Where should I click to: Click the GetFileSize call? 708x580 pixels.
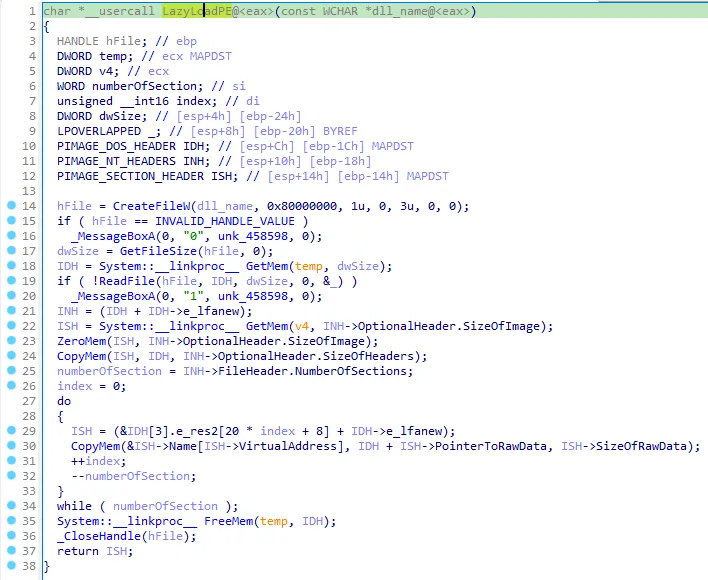(x=158, y=251)
